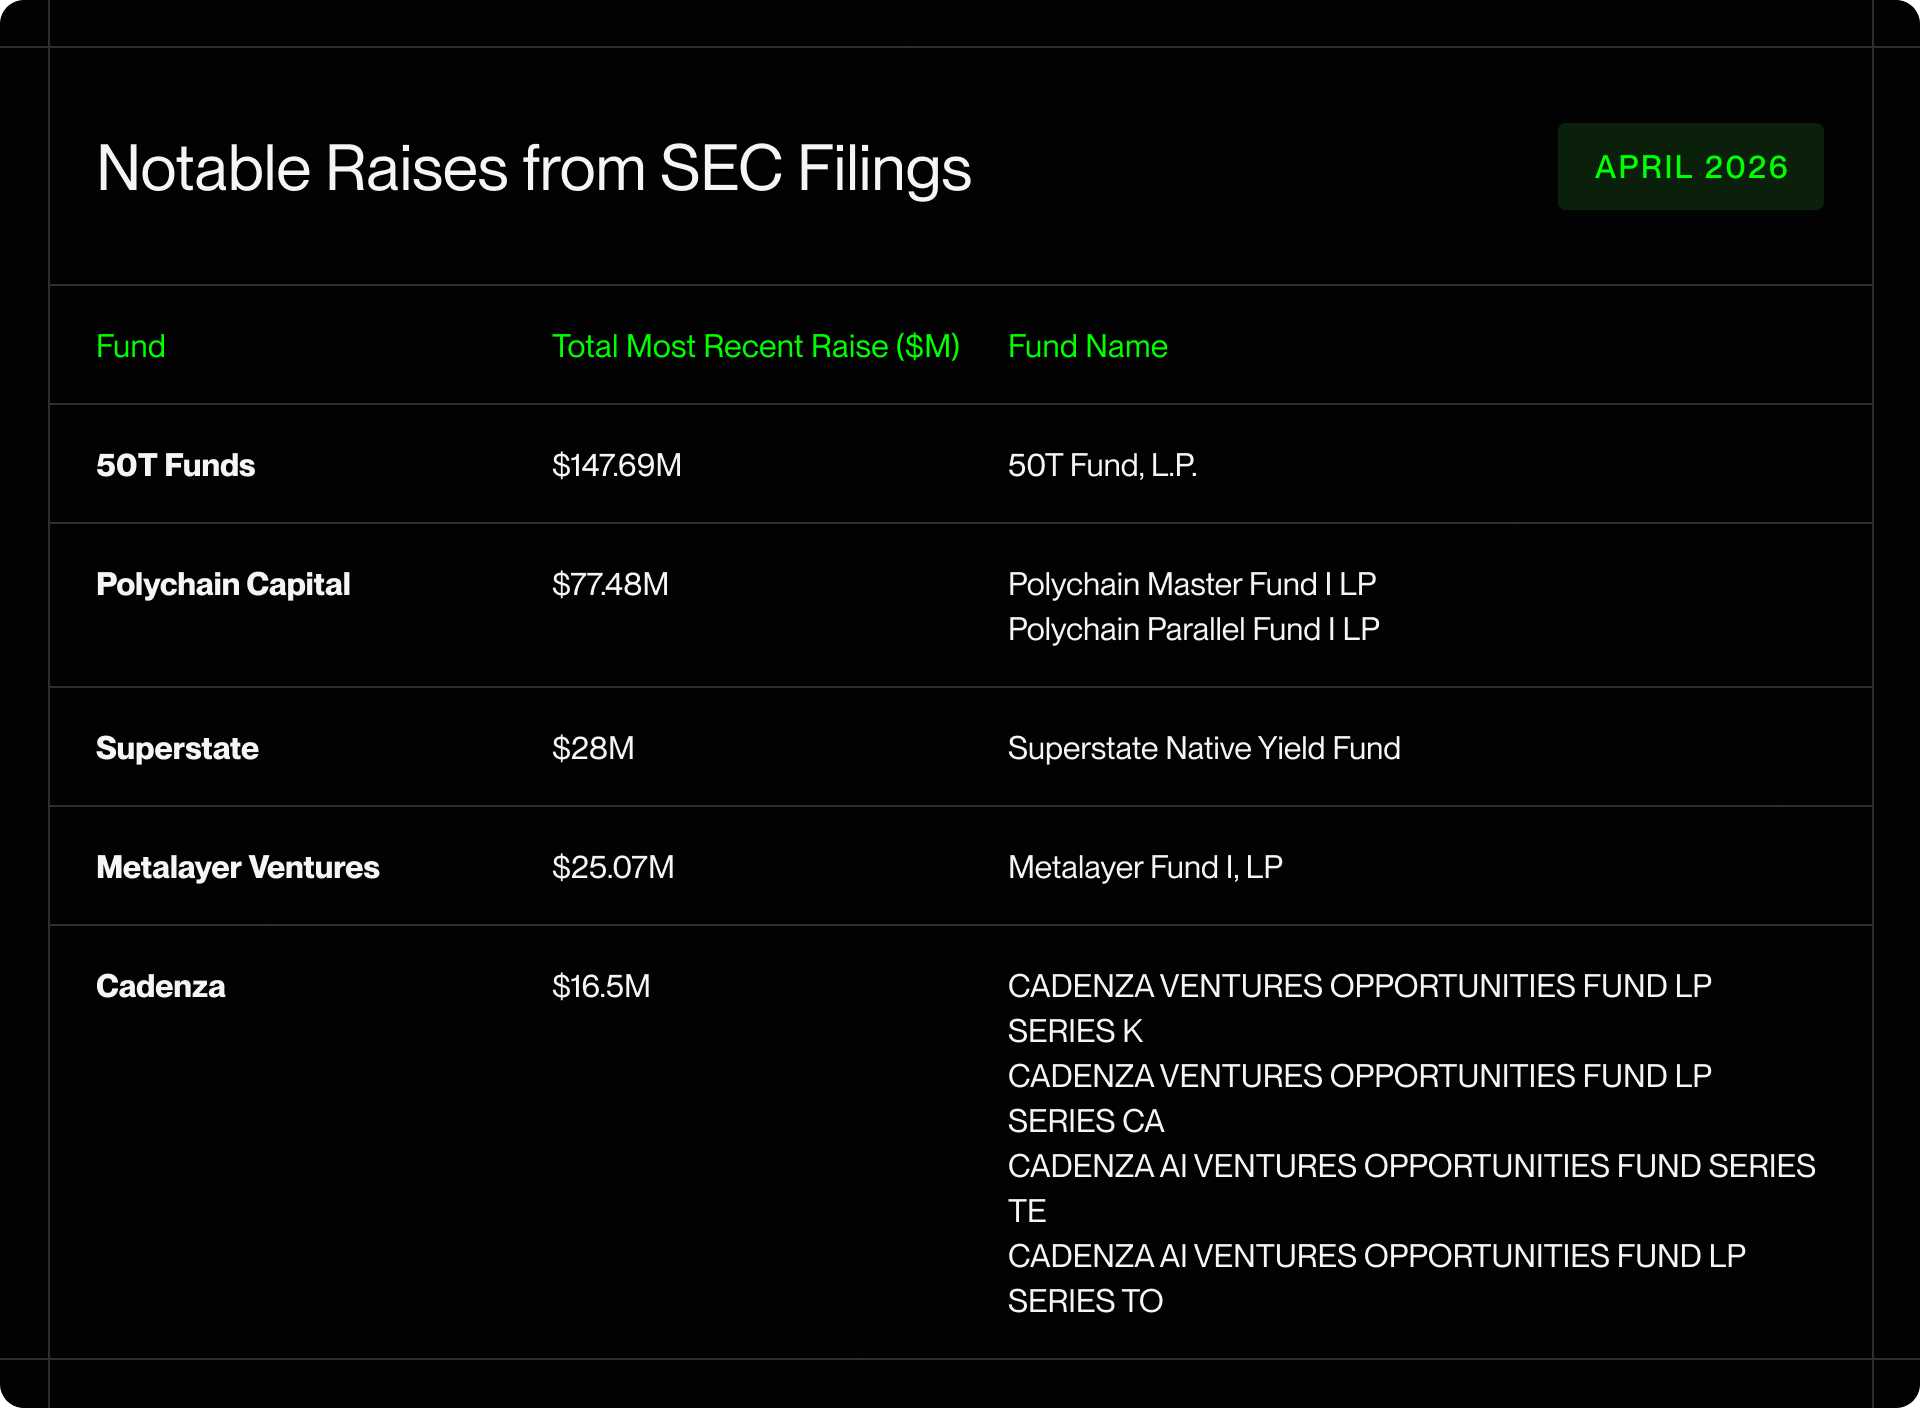The image size is (1920, 1408).
Task: Click the Total Most Recent Raise header
Action: pyautogui.click(x=756, y=346)
